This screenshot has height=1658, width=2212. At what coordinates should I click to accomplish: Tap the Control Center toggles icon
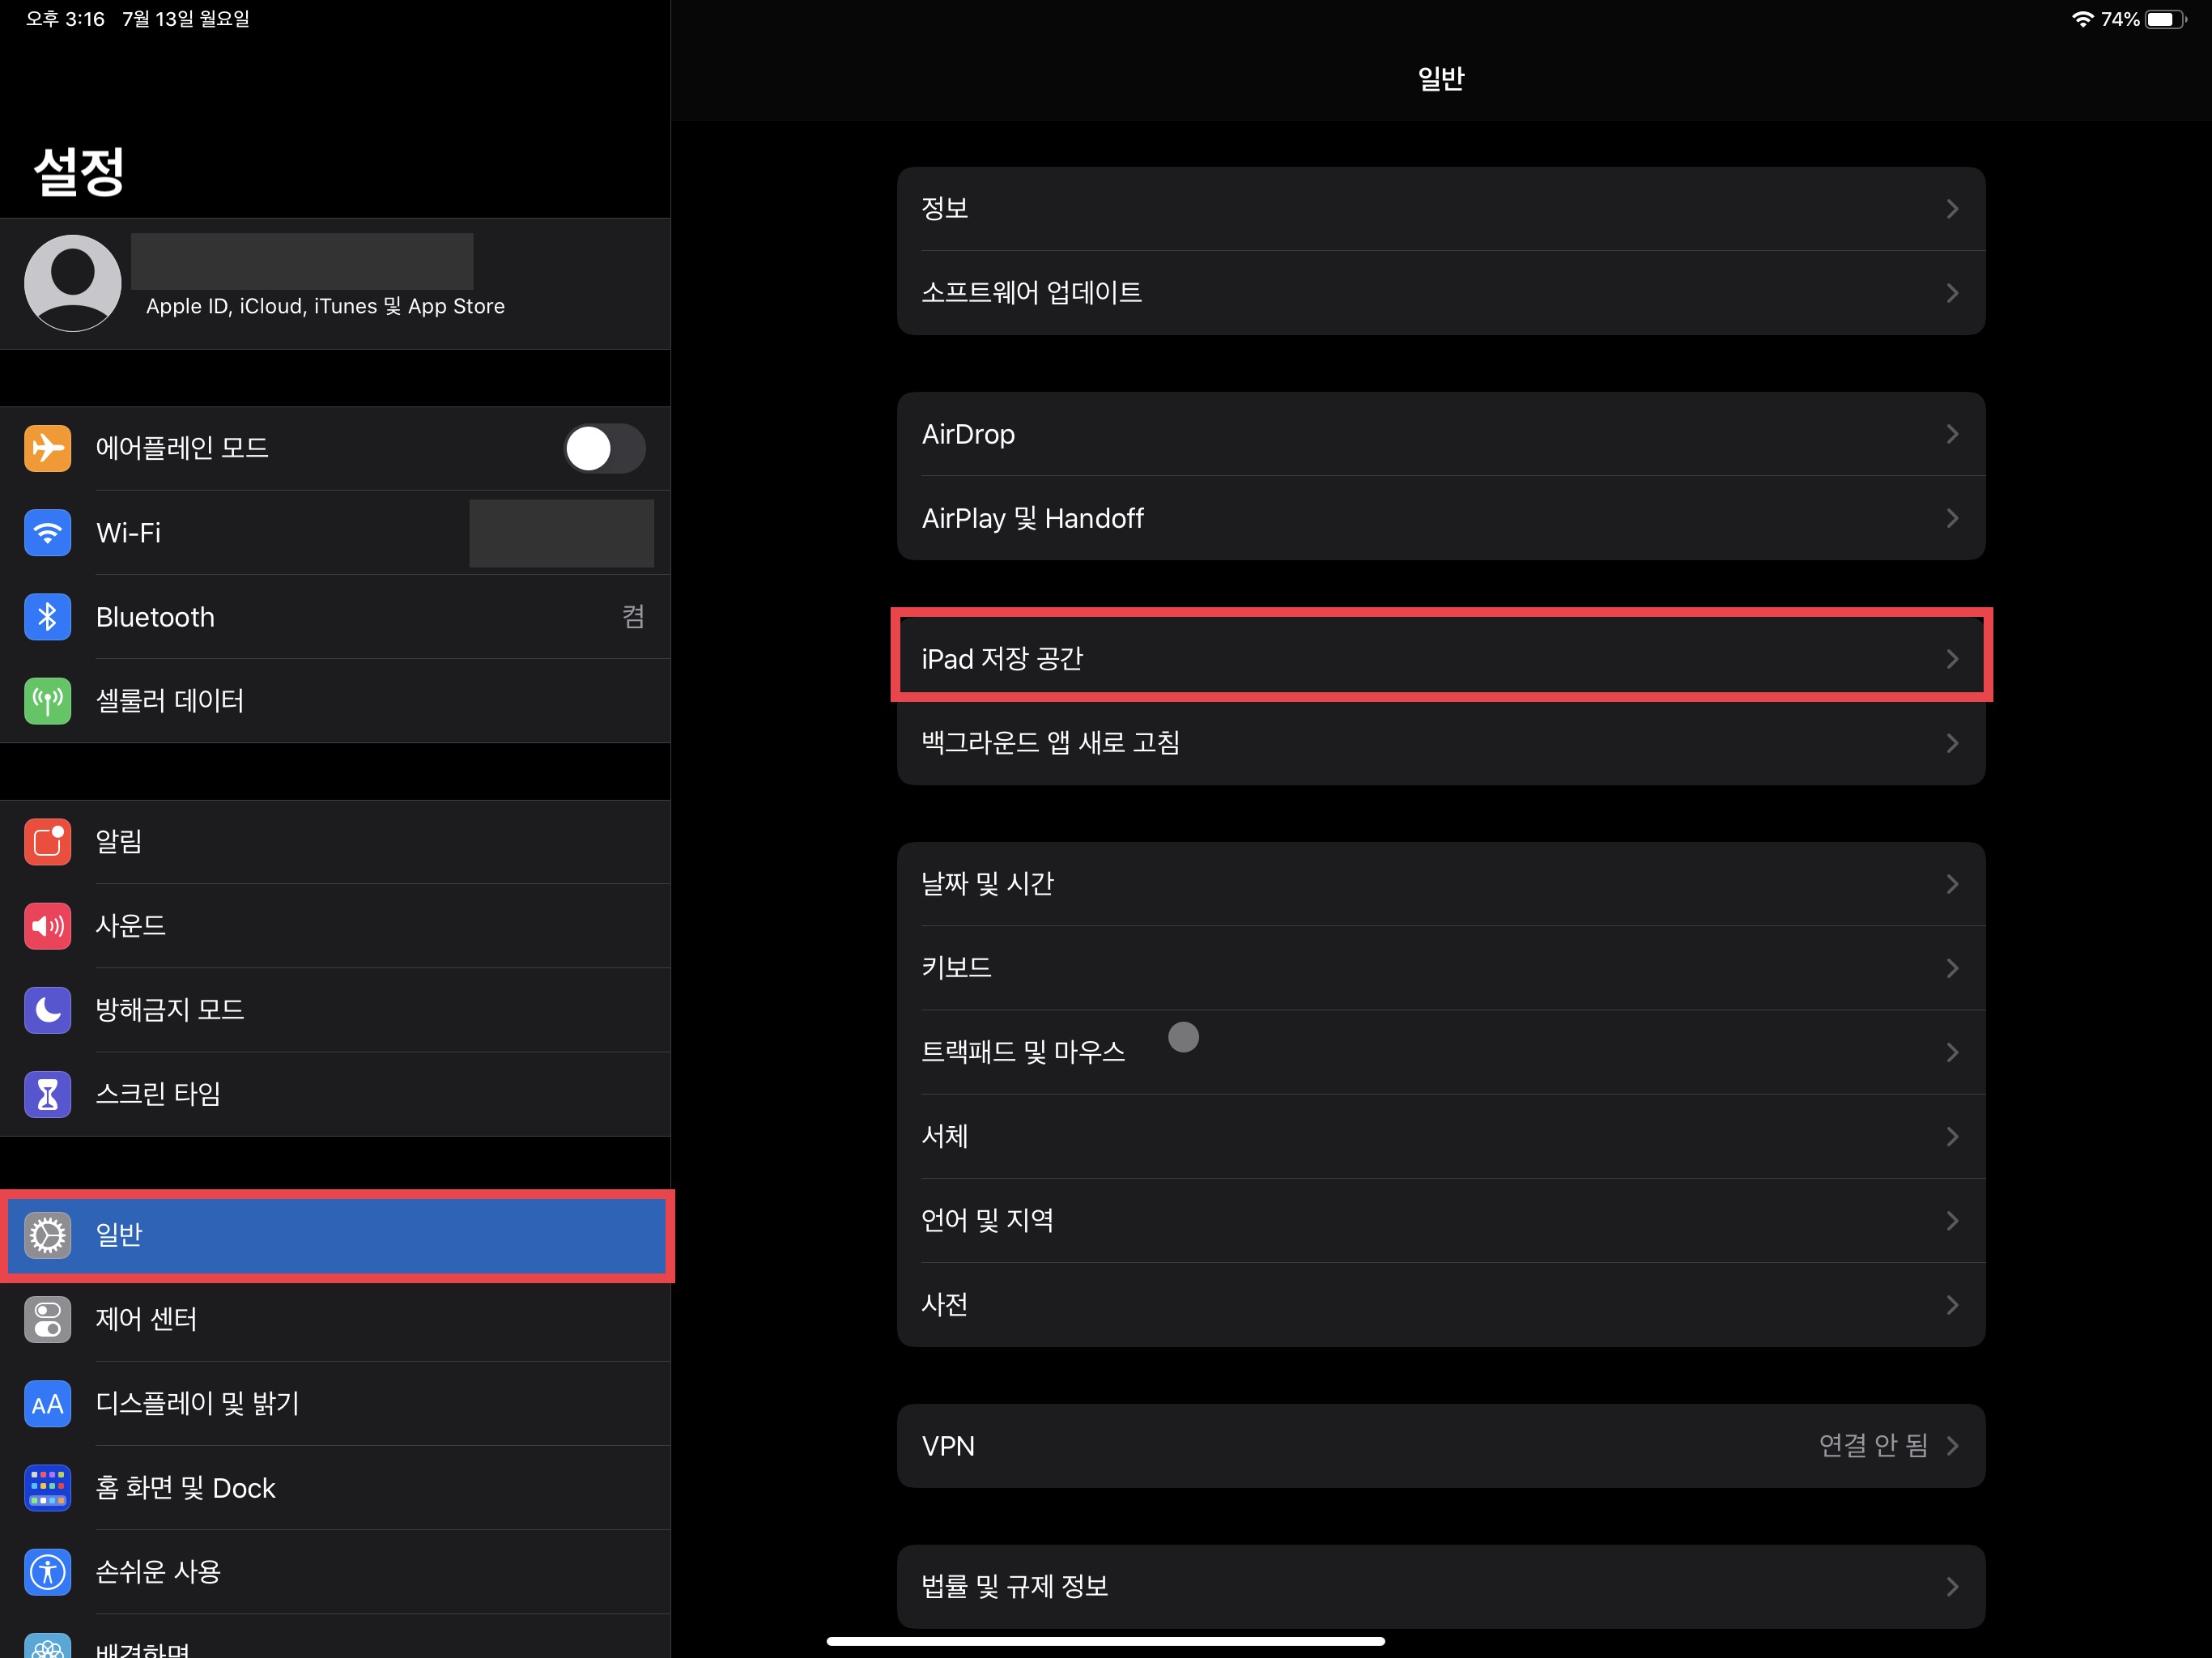pos(47,1319)
